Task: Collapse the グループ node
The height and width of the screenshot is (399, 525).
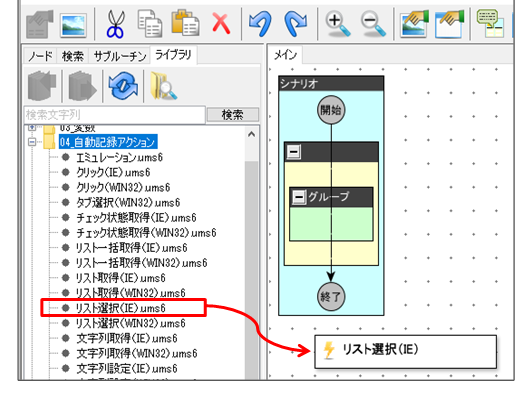Action: click(x=299, y=197)
